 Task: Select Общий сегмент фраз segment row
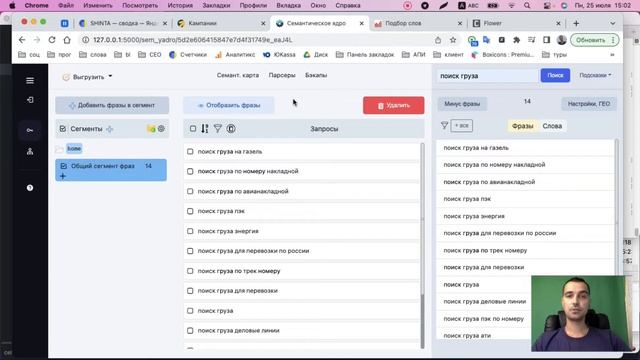coord(111,170)
